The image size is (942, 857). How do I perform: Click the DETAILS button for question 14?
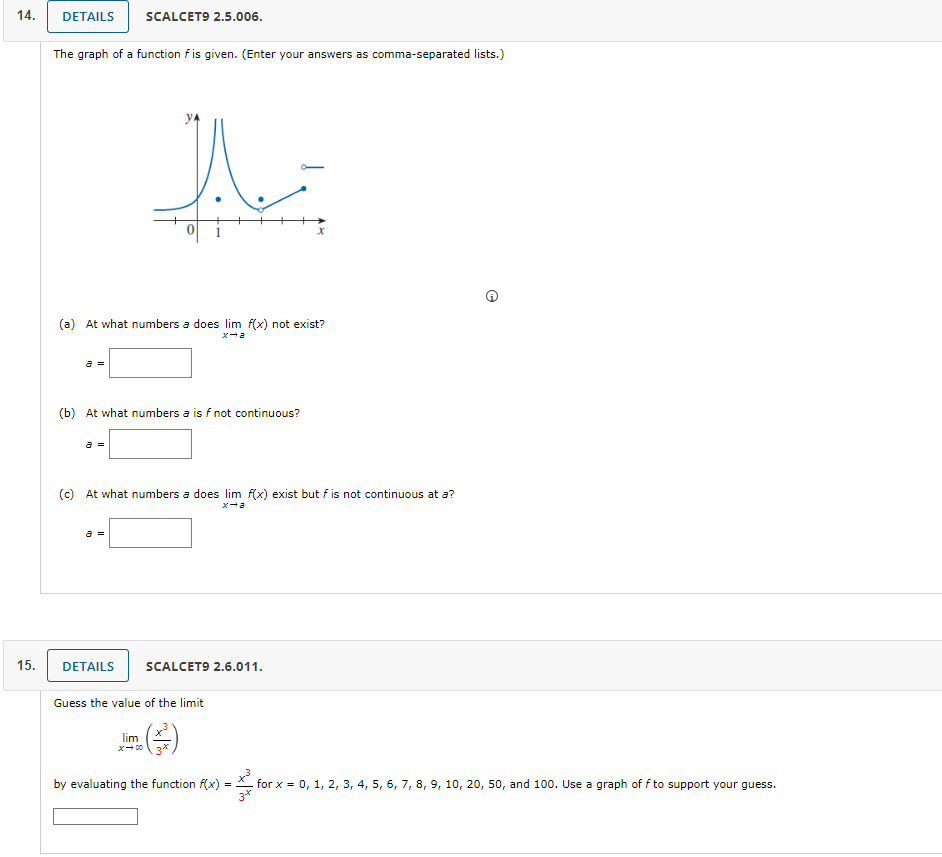tap(87, 16)
